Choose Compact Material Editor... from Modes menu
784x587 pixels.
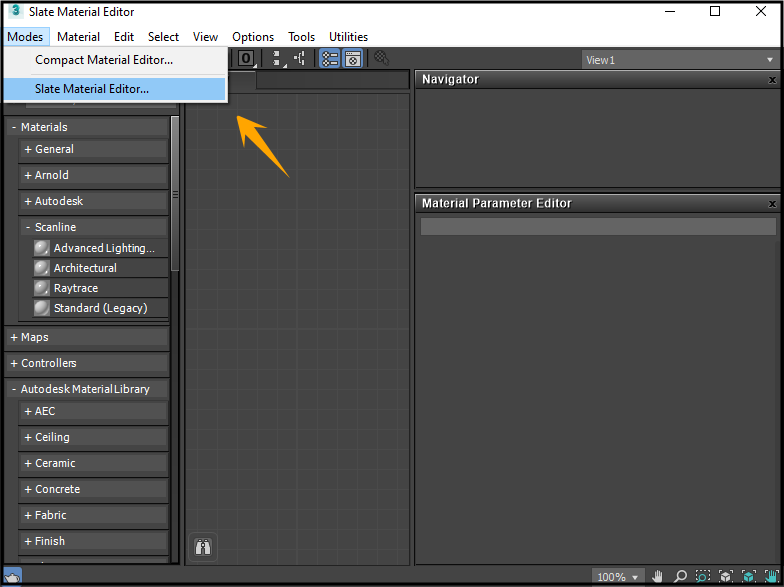tap(116, 60)
